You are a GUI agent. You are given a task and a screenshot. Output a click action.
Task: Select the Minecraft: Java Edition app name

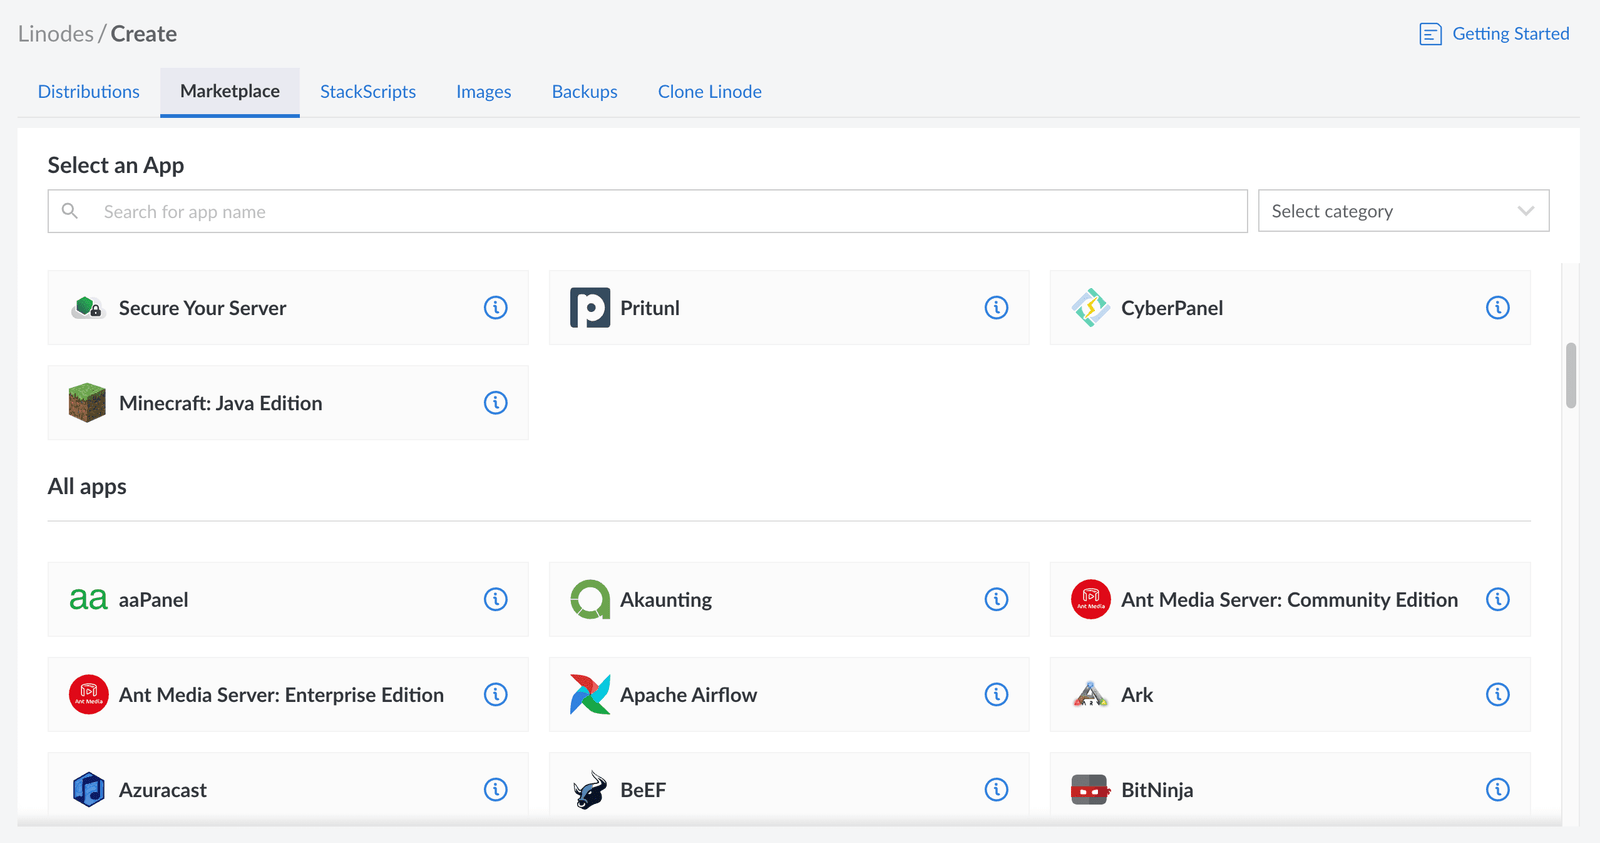tap(221, 403)
